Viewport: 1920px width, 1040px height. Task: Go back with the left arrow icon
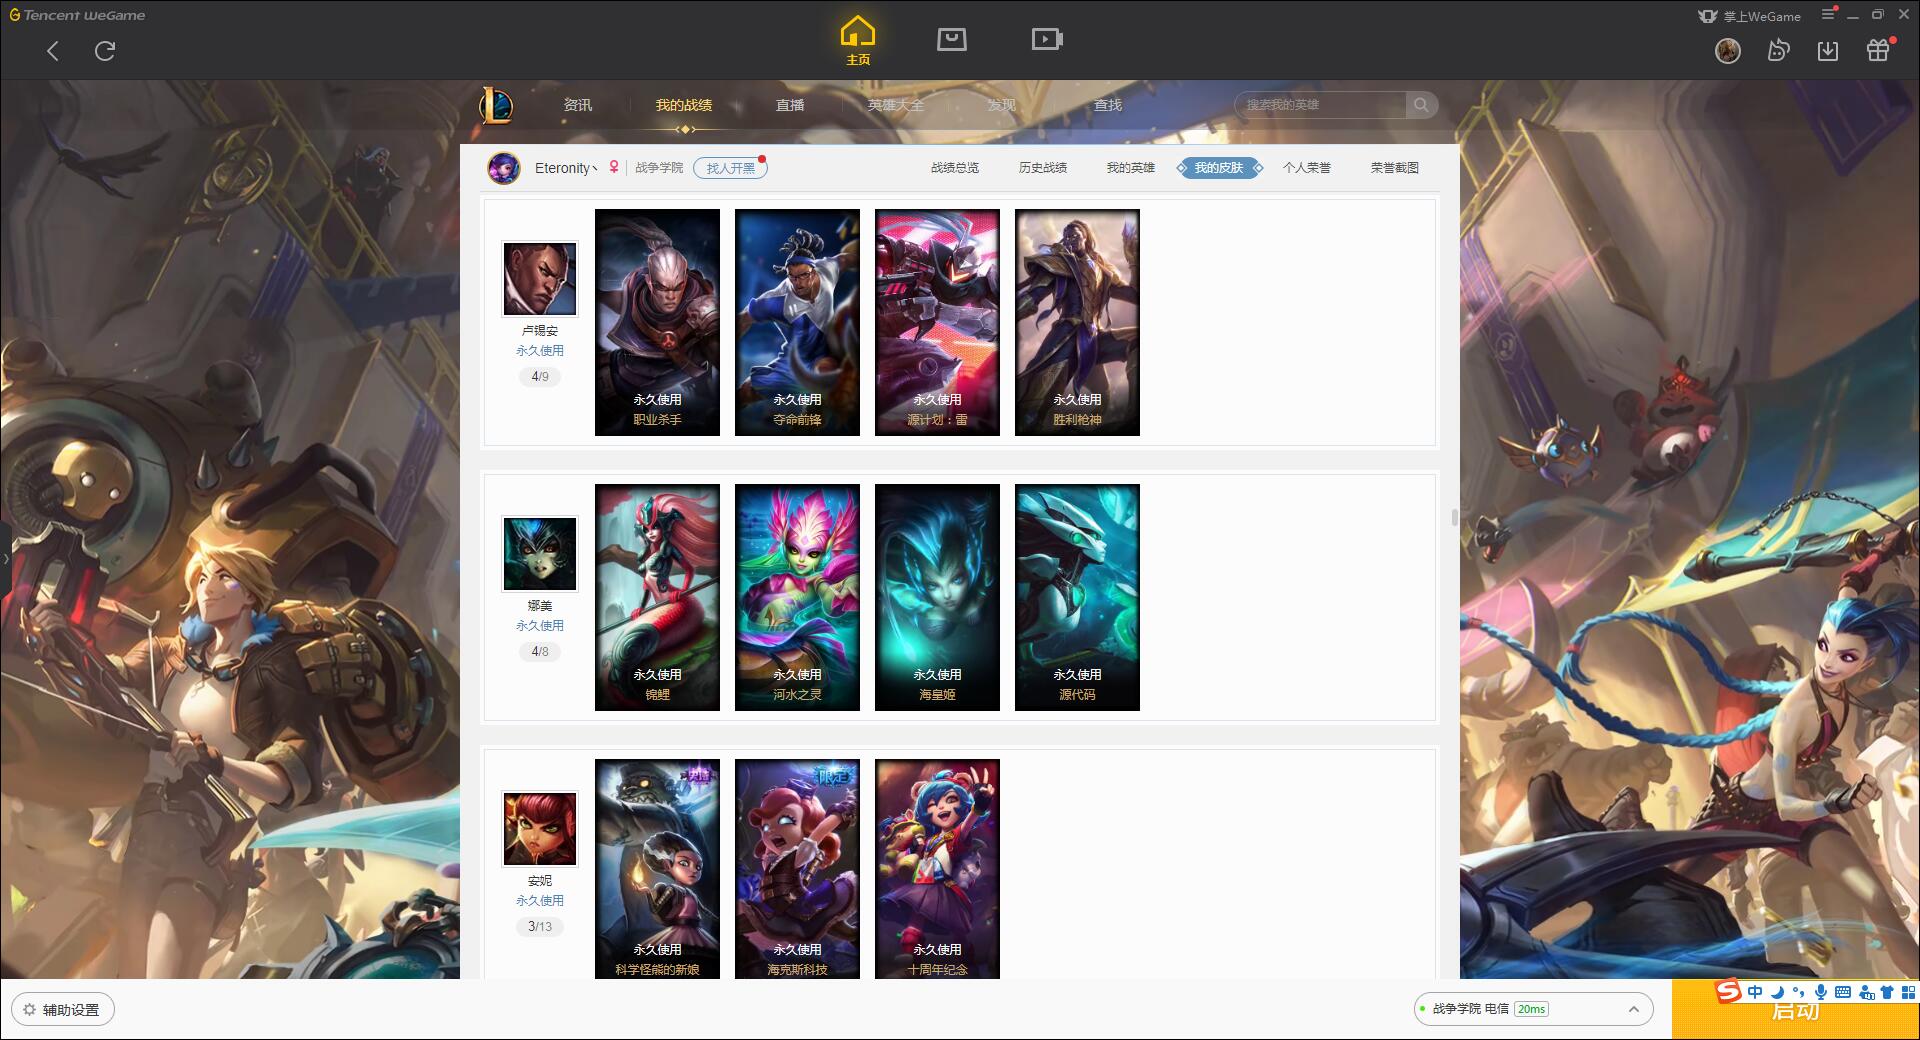pyautogui.click(x=53, y=51)
